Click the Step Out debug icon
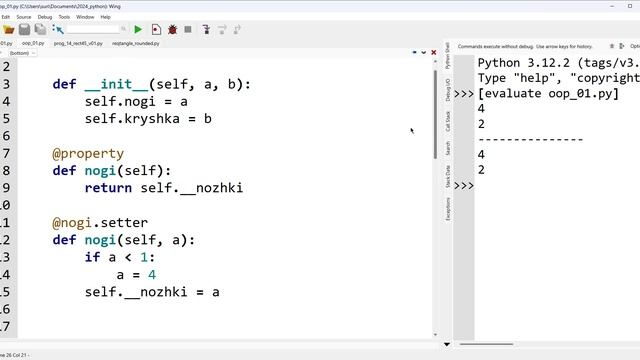640x360 pixels. pyautogui.click(x=237, y=29)
